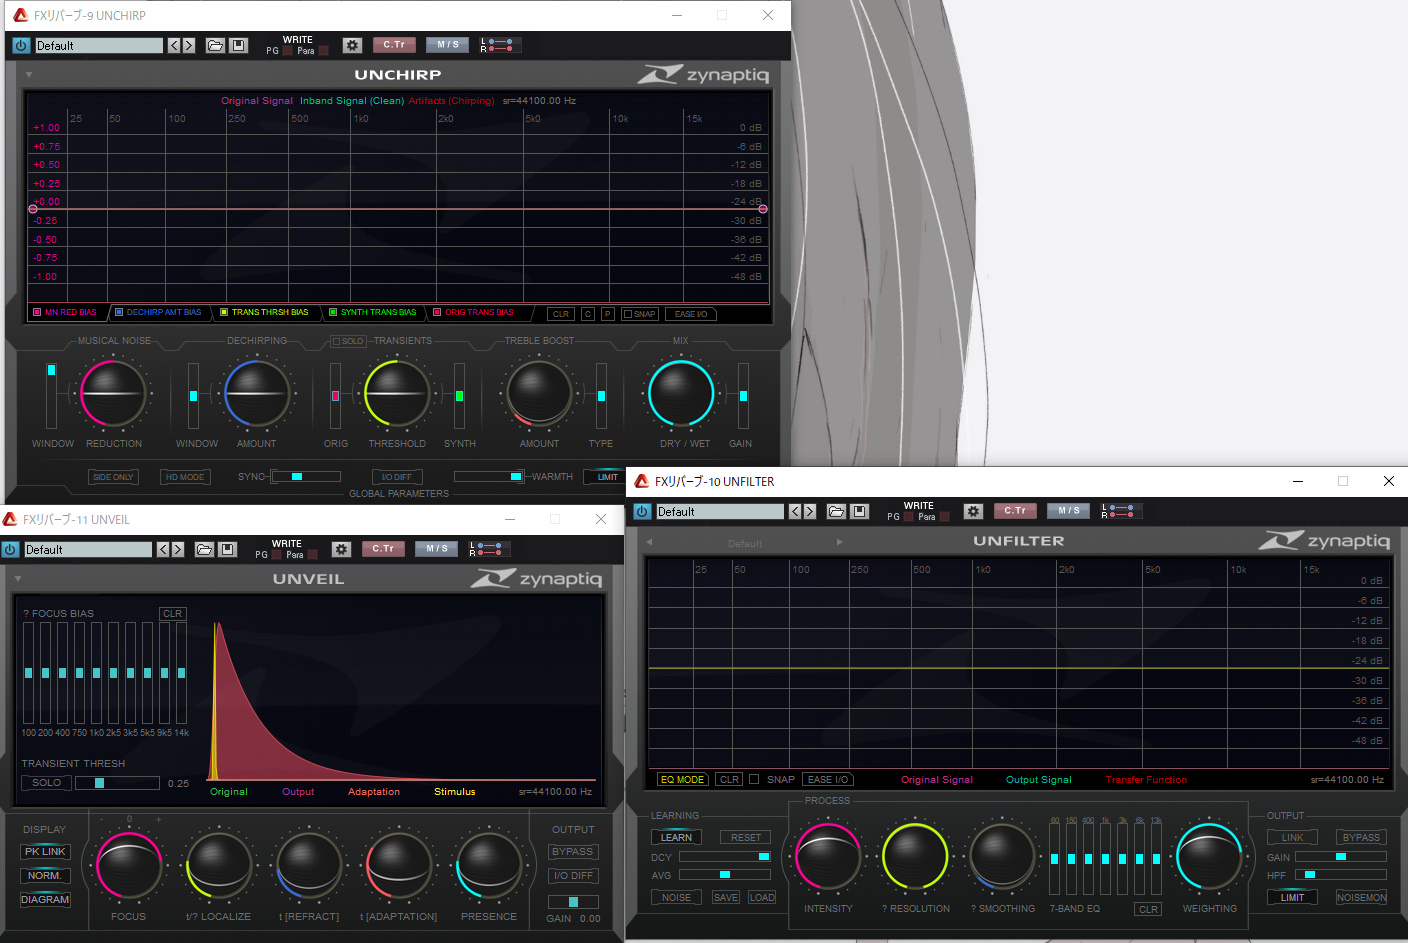Click RESET button in UNFILTER learning
Viewport: 1408px width, 943px height.
[746, 838]
